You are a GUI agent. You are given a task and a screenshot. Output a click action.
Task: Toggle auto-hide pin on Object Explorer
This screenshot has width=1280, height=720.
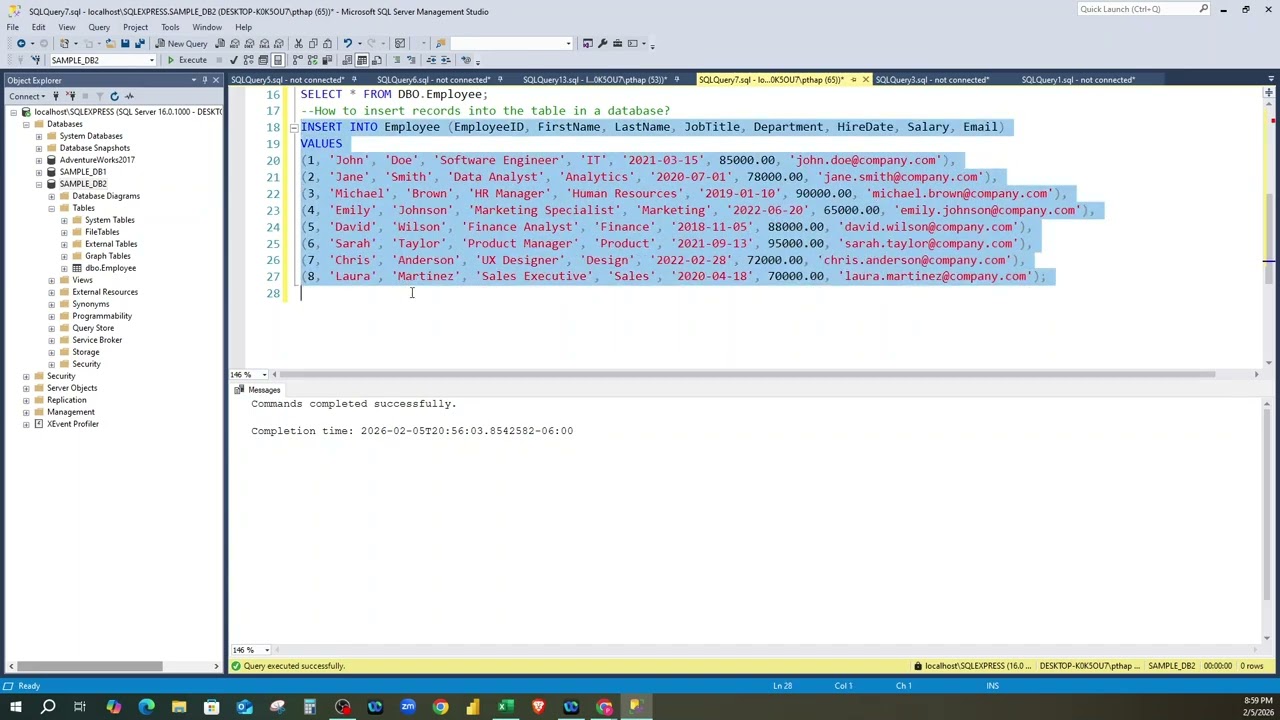click(x=204, y=80)
